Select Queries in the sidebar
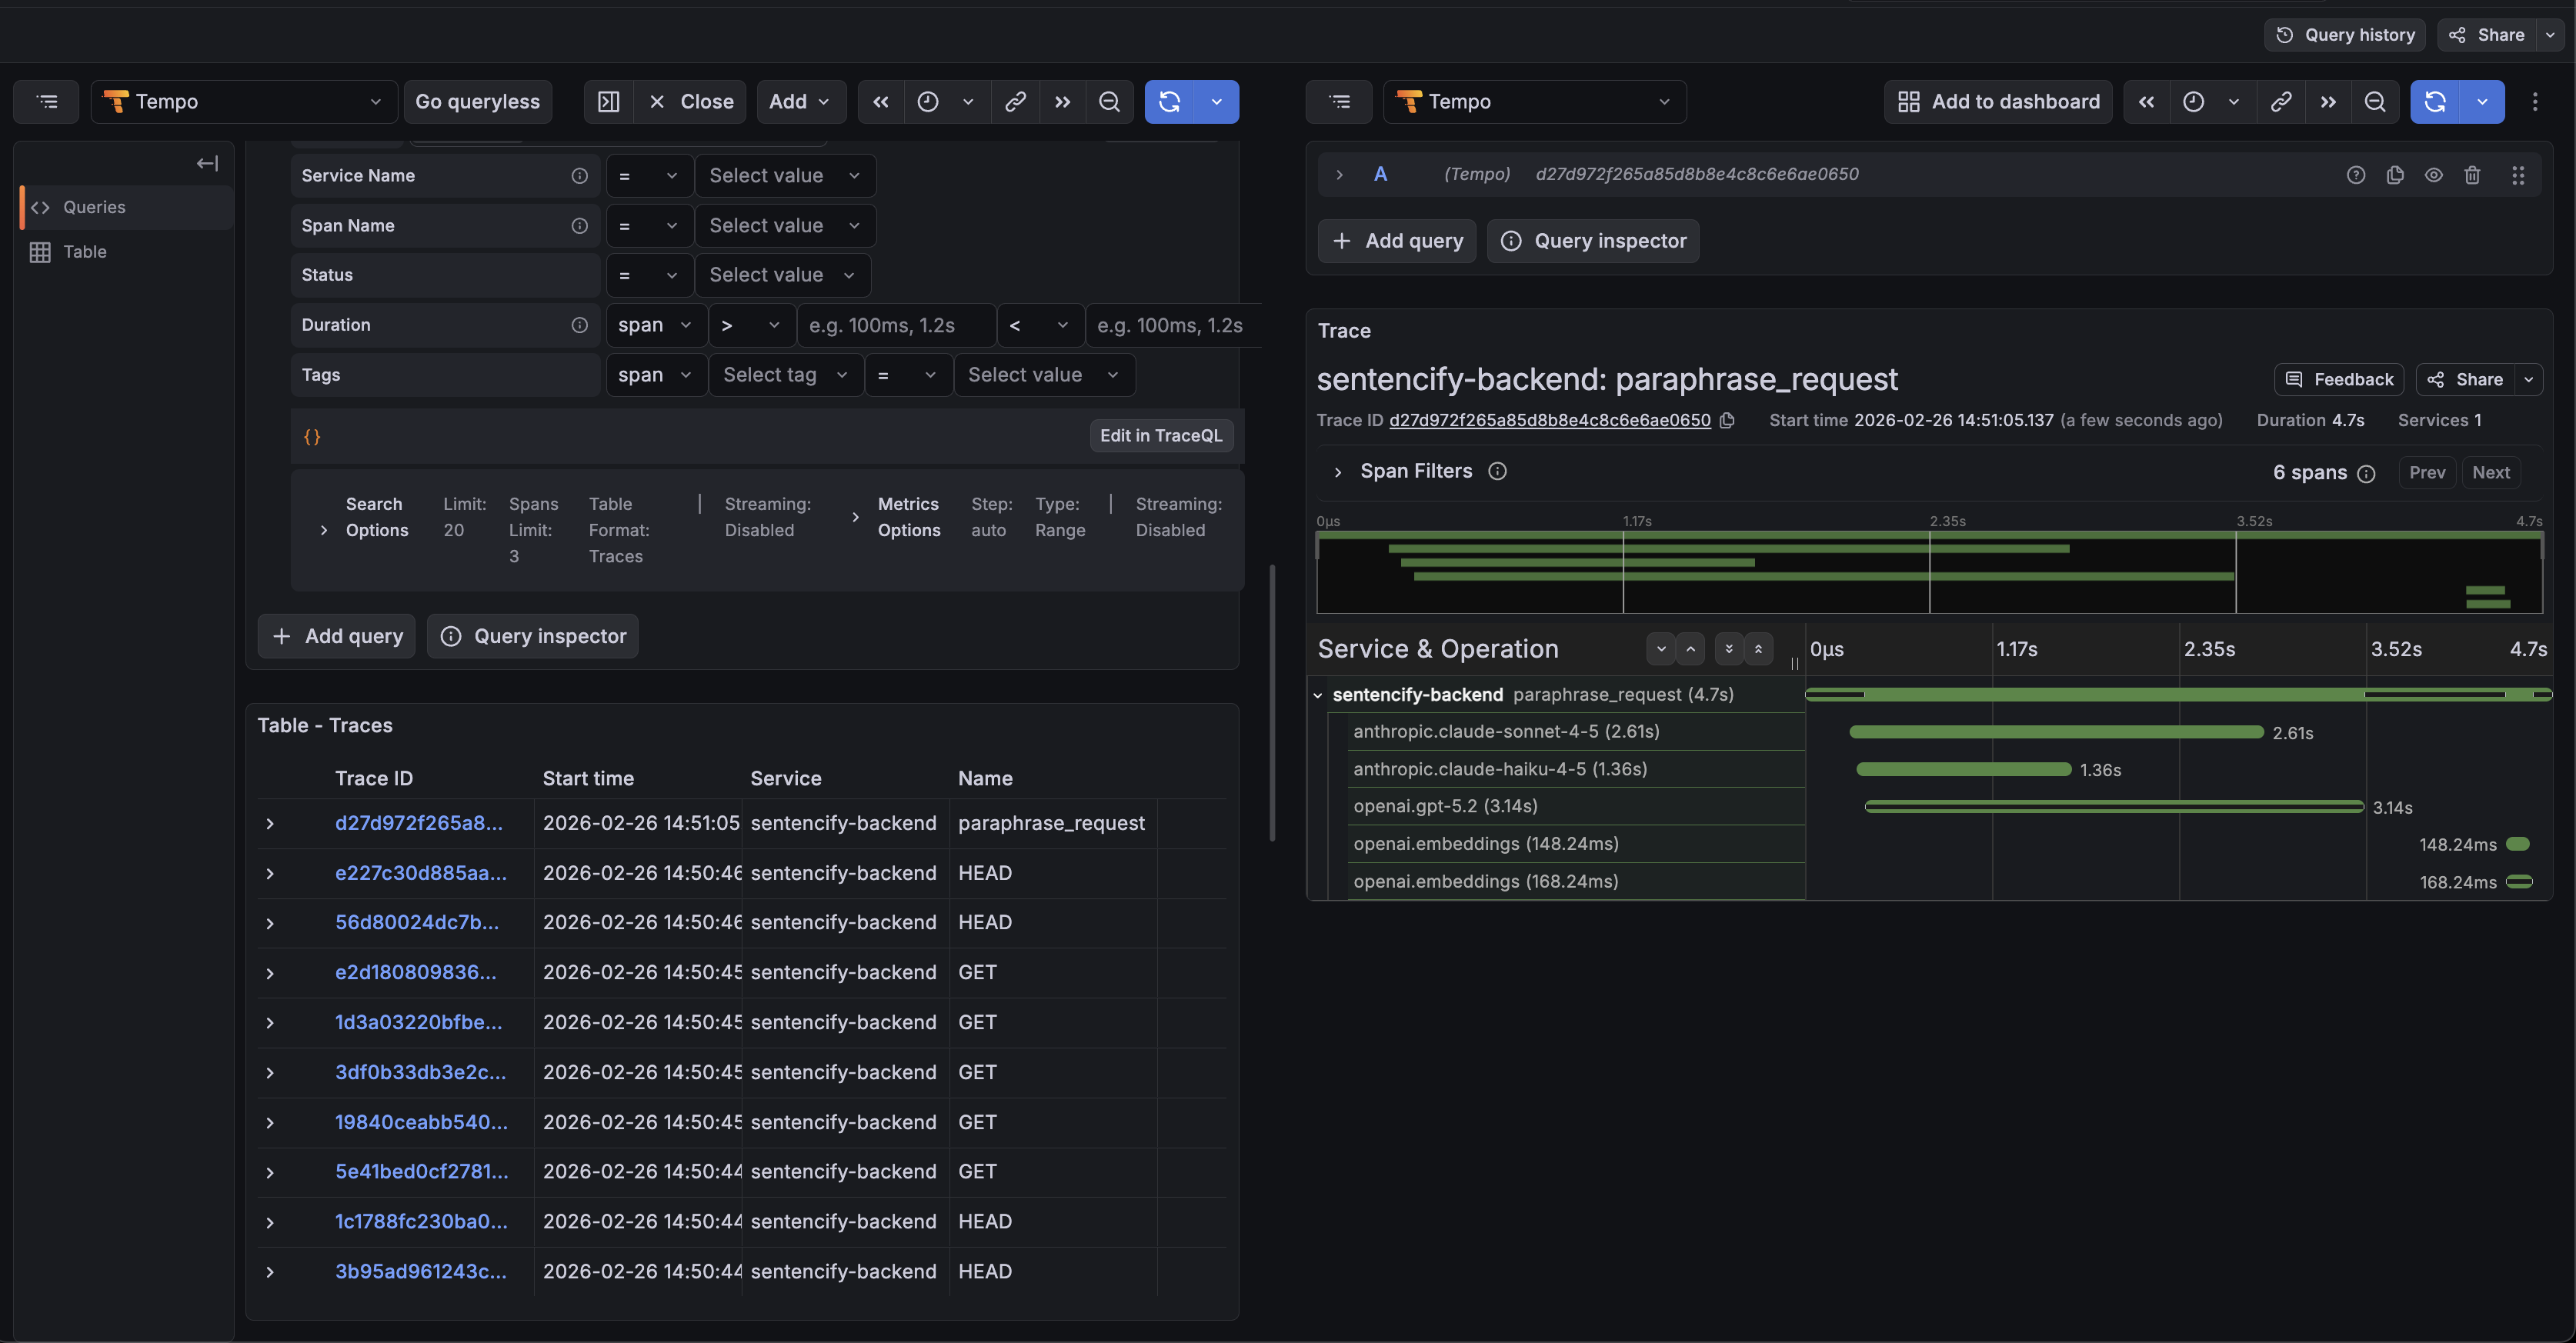Screen dimensions: 2576x1343 click(x=94, y=207)
